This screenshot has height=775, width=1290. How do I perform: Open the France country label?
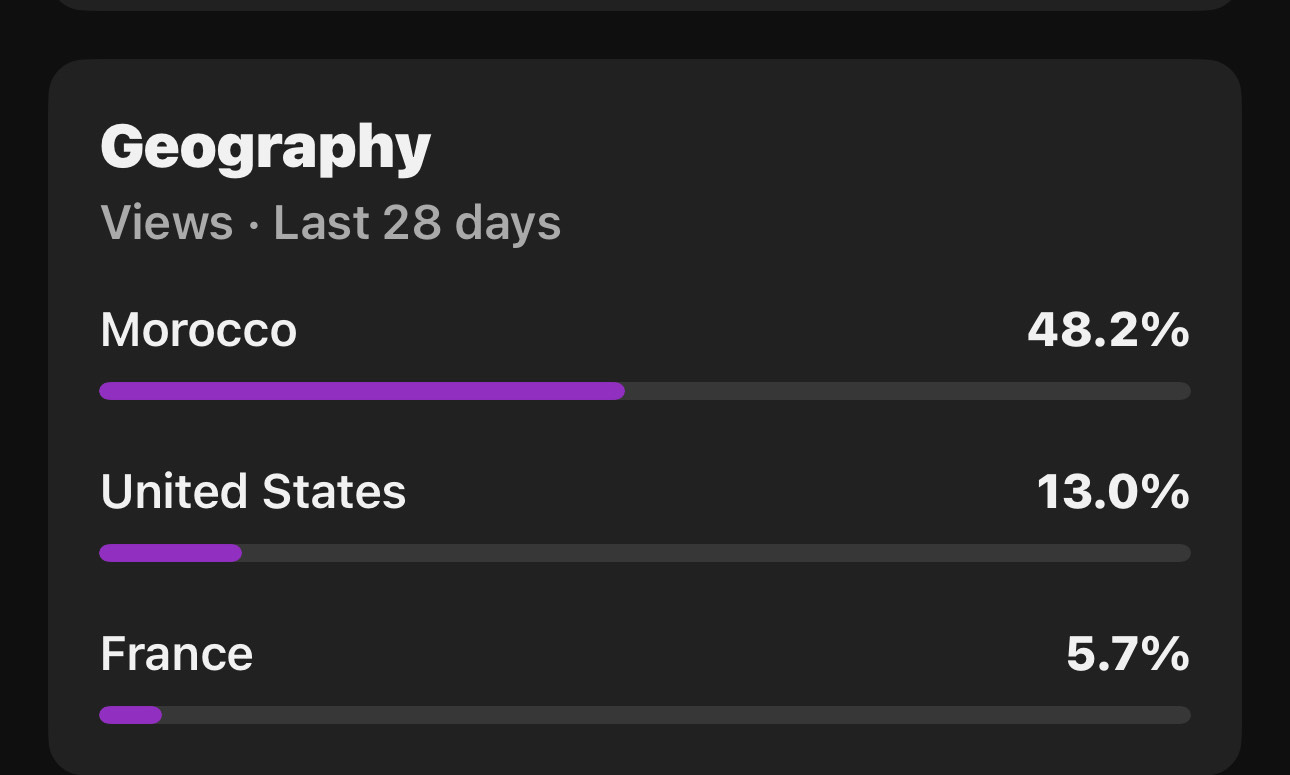click(176, 654)
